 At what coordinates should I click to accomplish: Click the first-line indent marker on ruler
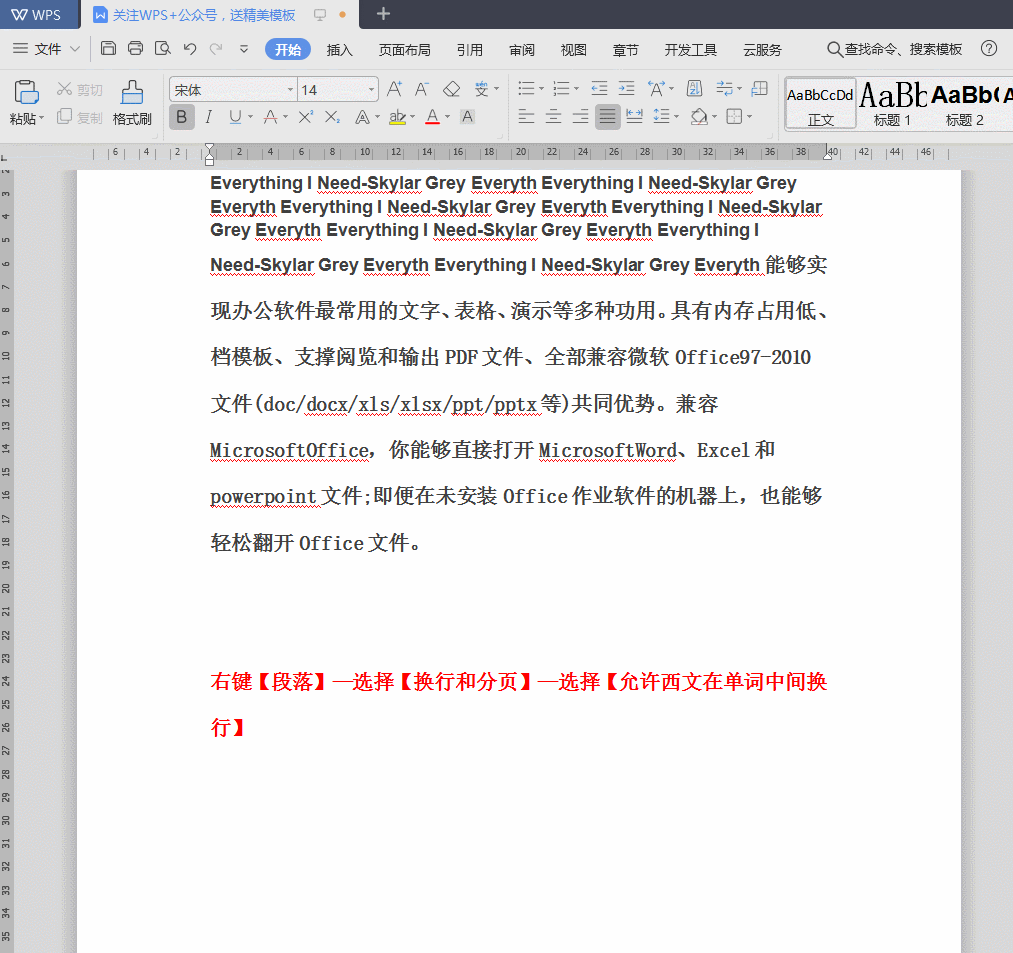coord(209,149)
